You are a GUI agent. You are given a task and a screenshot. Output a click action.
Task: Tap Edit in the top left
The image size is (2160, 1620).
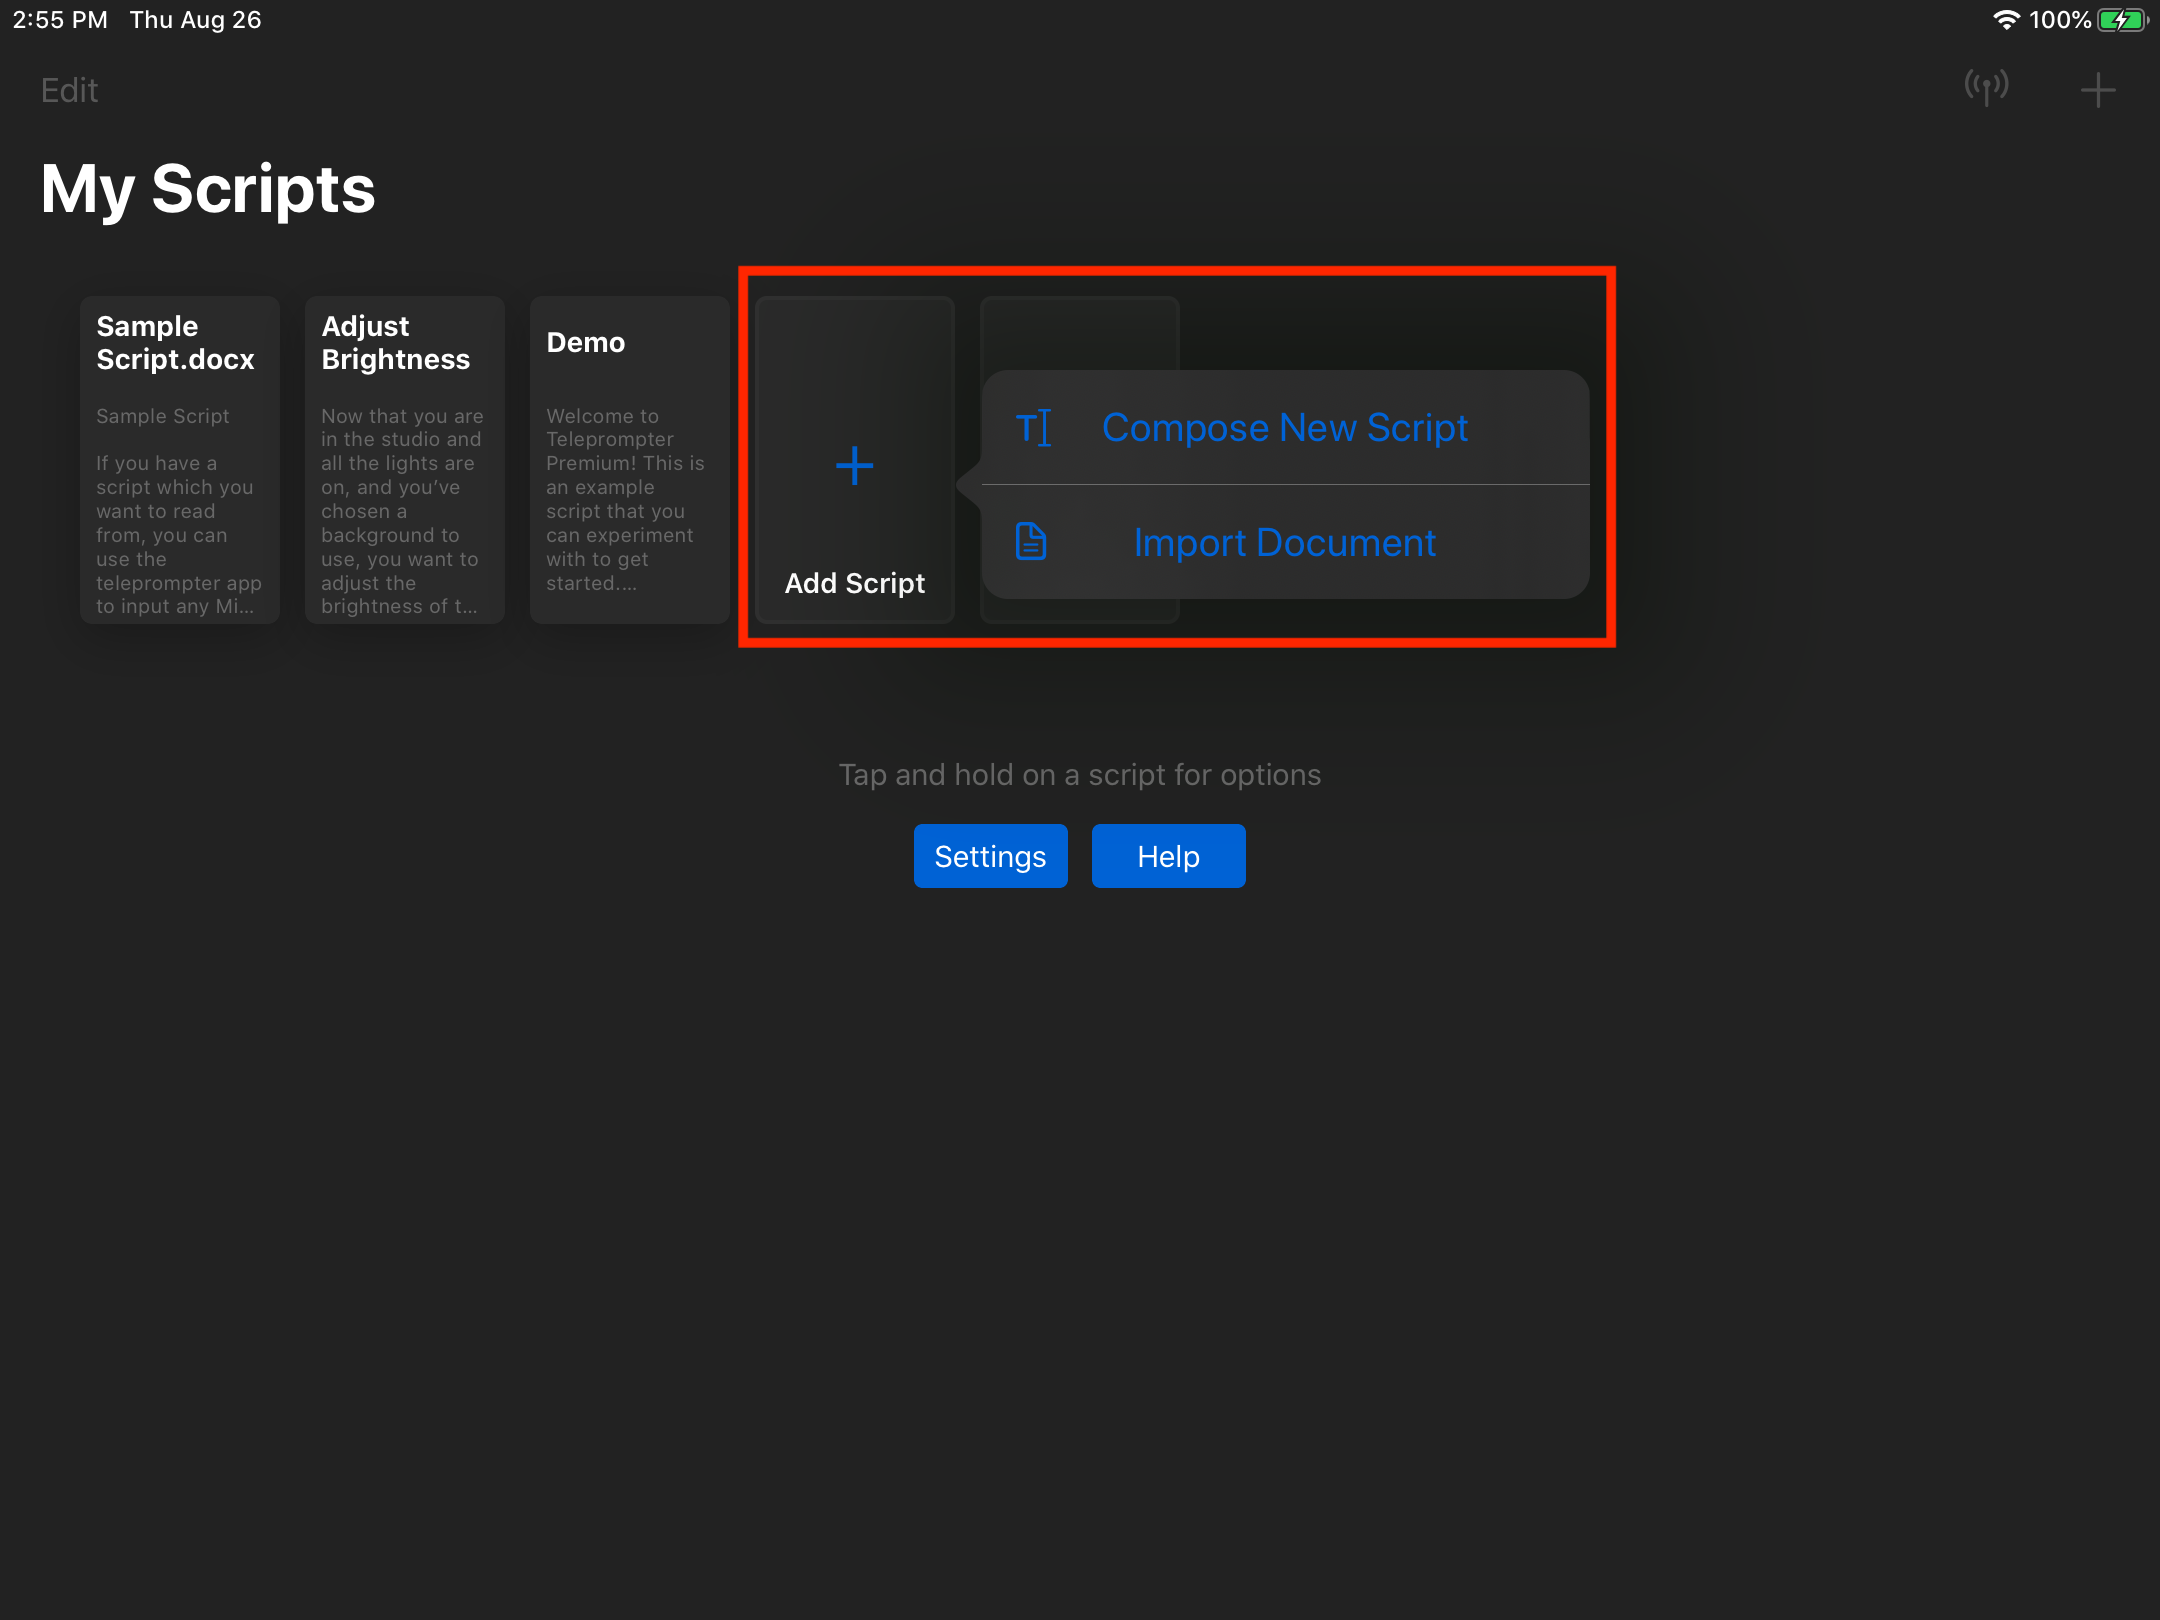tap(69, 91)
